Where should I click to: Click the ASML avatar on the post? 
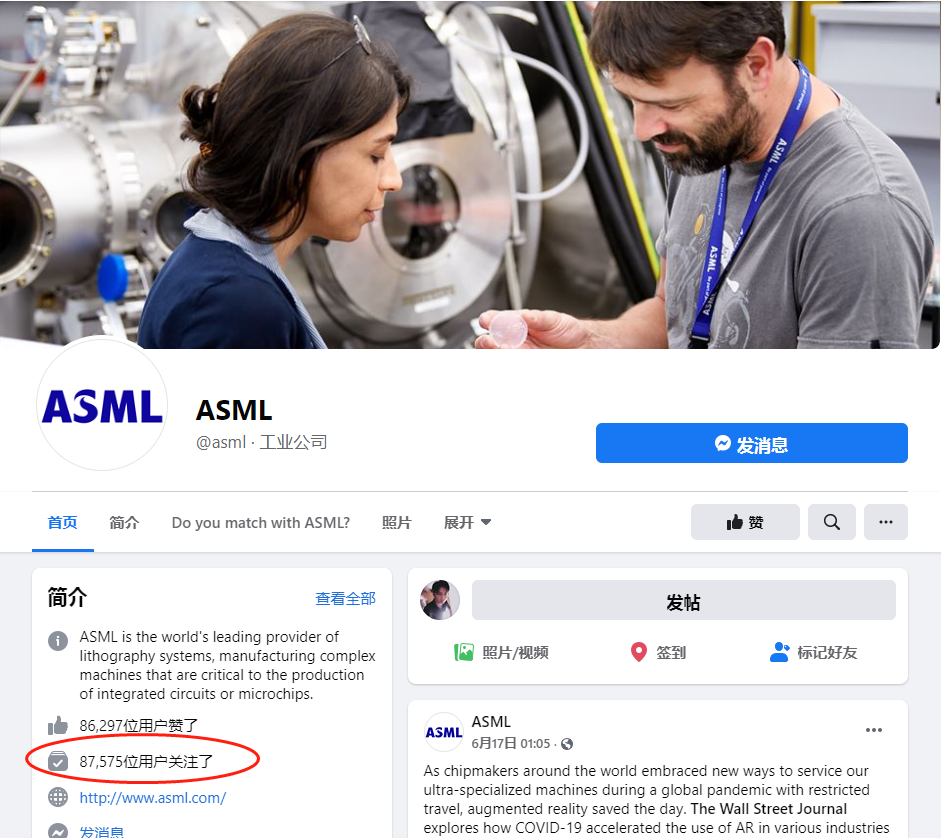[x=444, y=732]
